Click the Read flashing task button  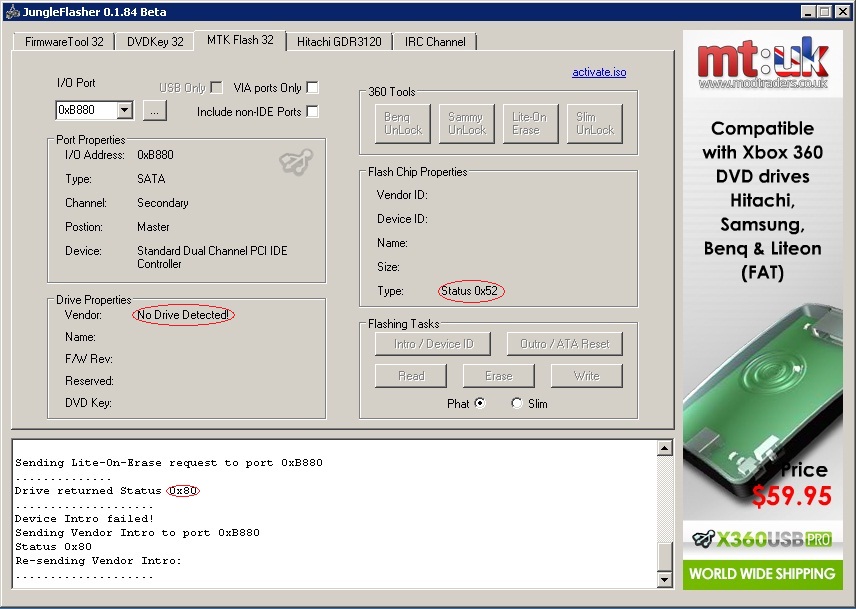click(x=411, y=376)
